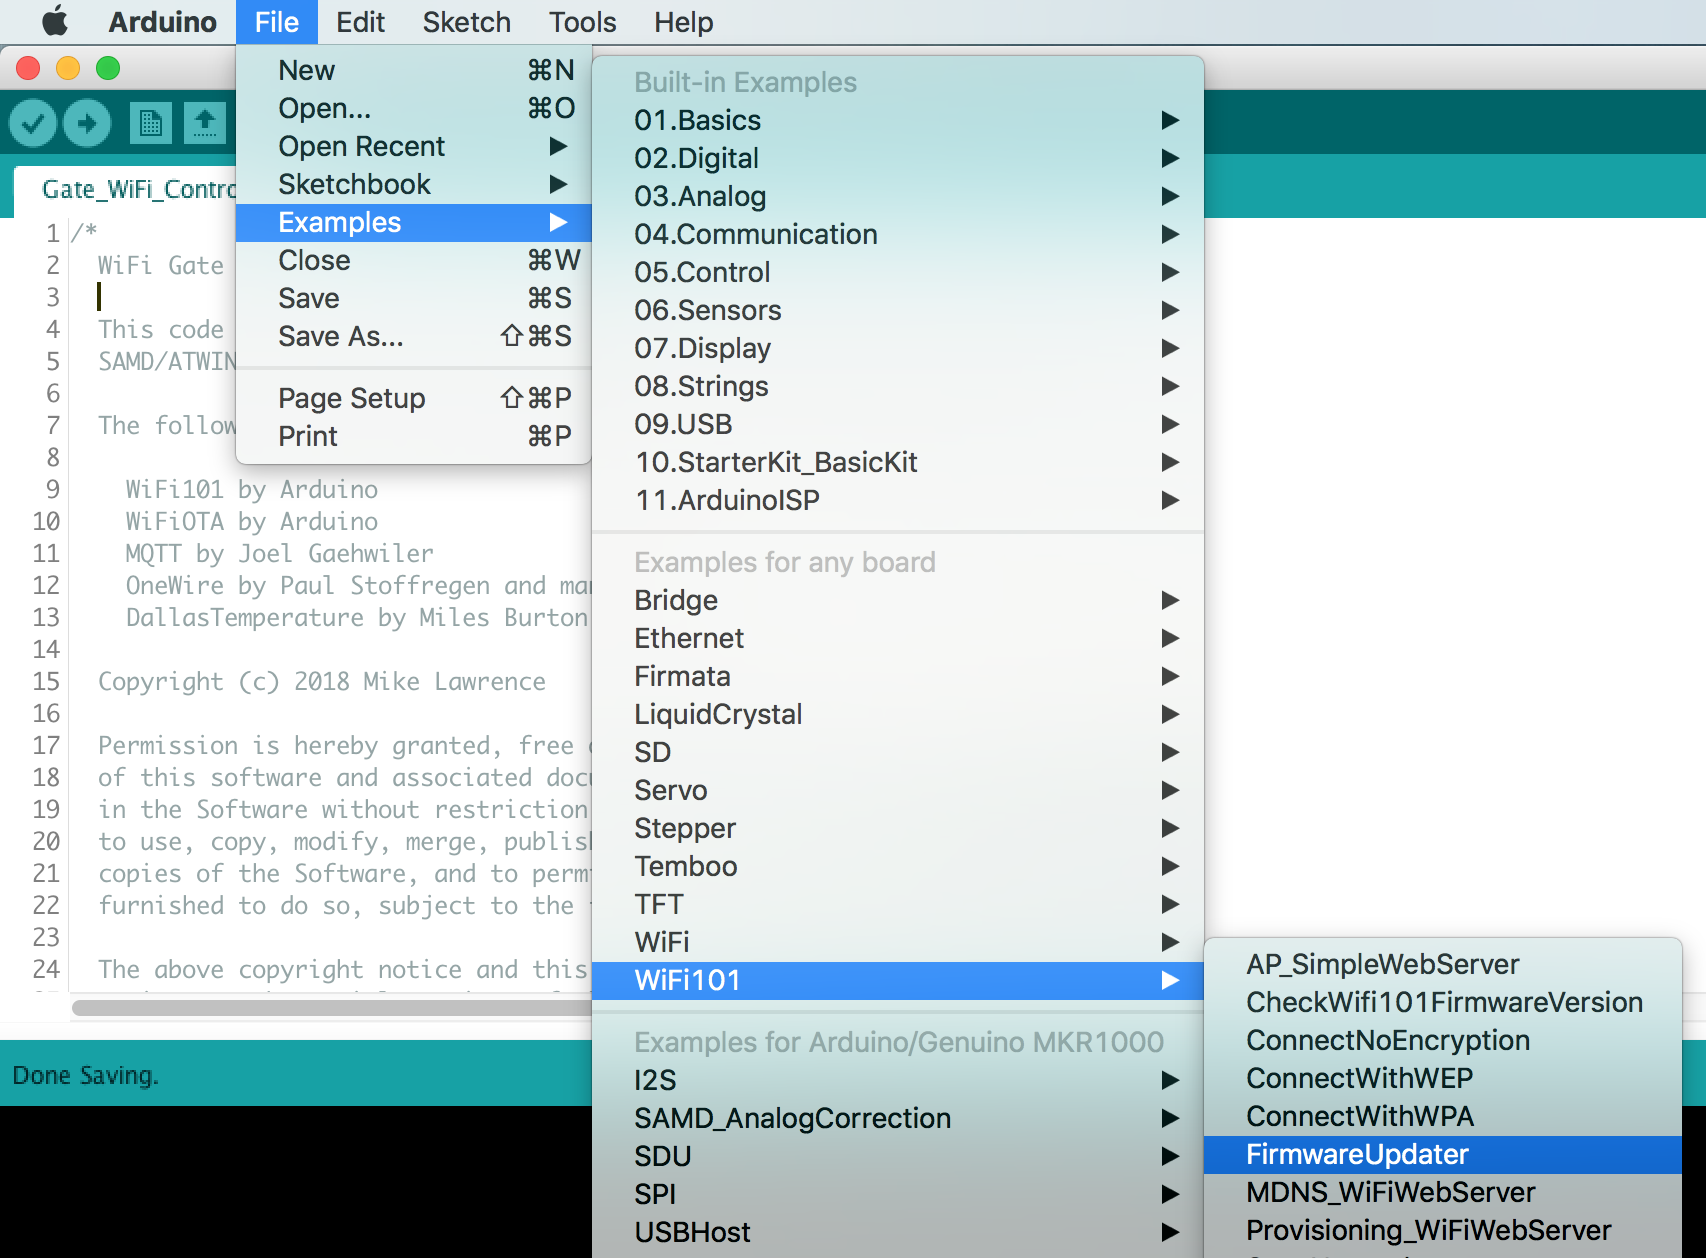
Task: Click the Upload arrow toolbar icon
Action: click(87, 124)
